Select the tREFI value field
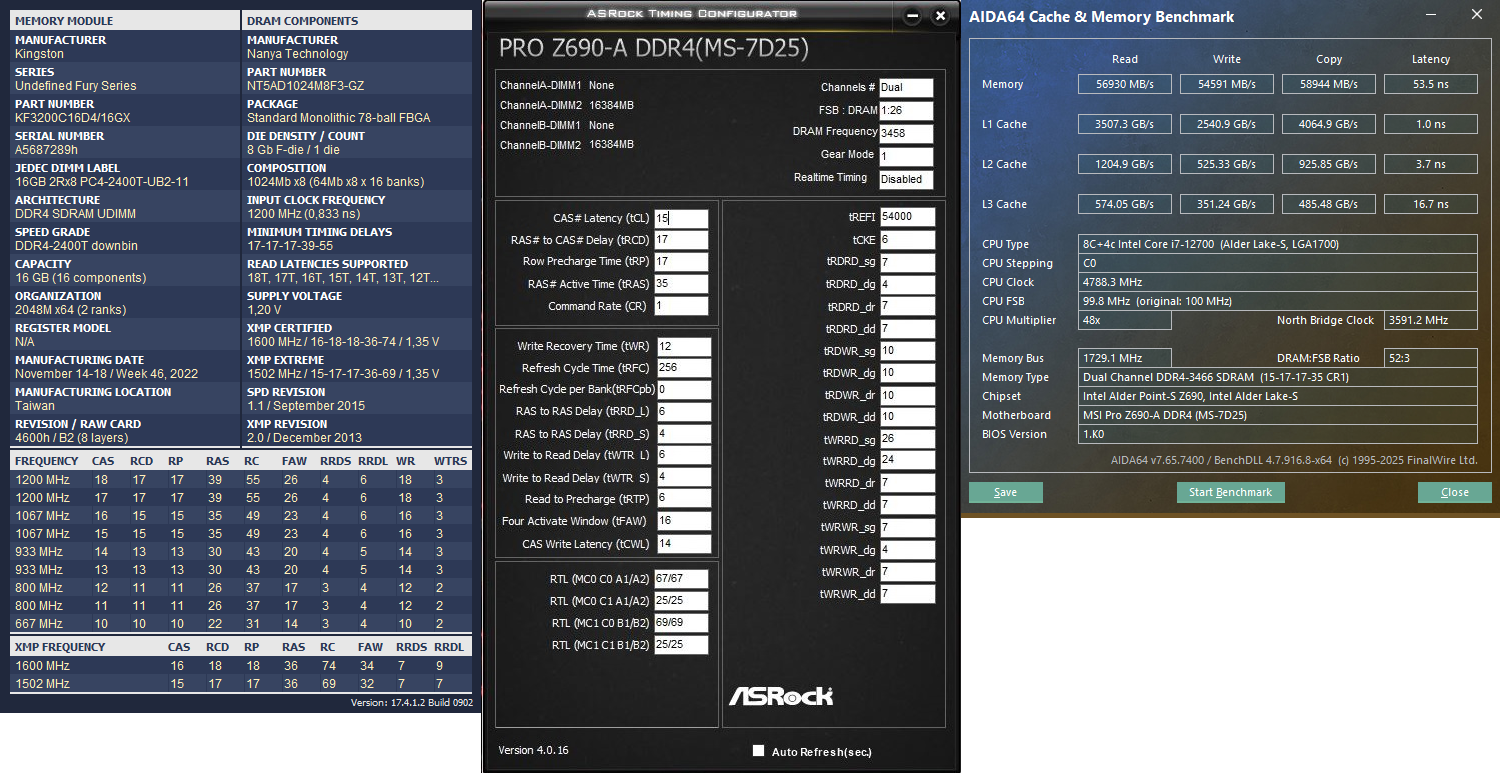The image size is (1502, 773). [908, 217]
